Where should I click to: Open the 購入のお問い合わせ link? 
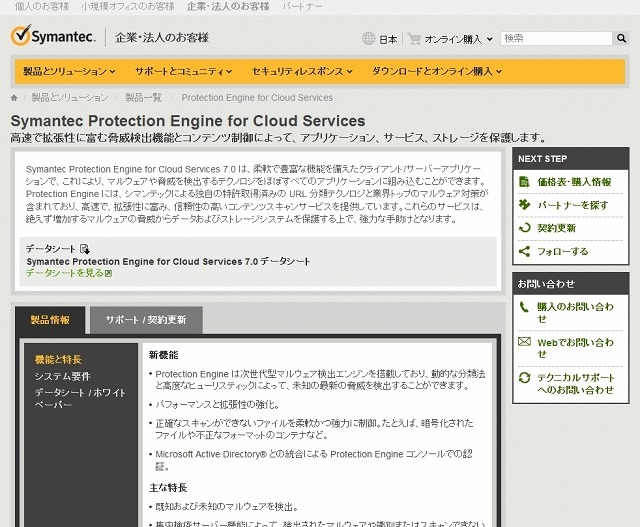point(575,313)
